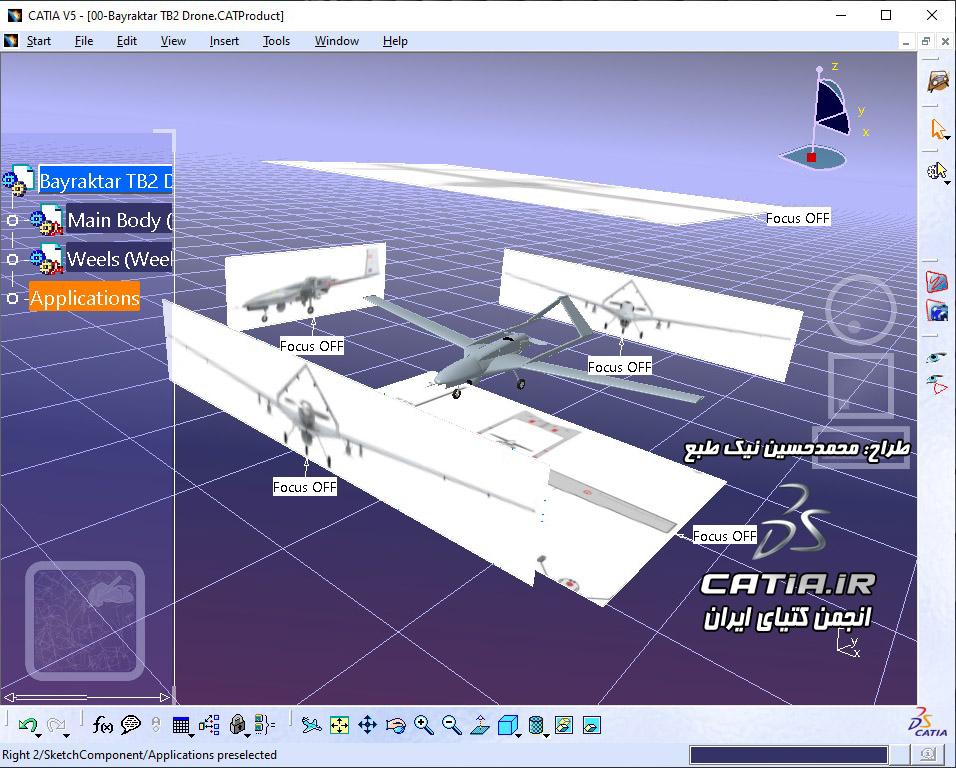Click the status bar command input field
This screenshot has width=956, height=768.
pyautogui.click(x=788, y=755)
